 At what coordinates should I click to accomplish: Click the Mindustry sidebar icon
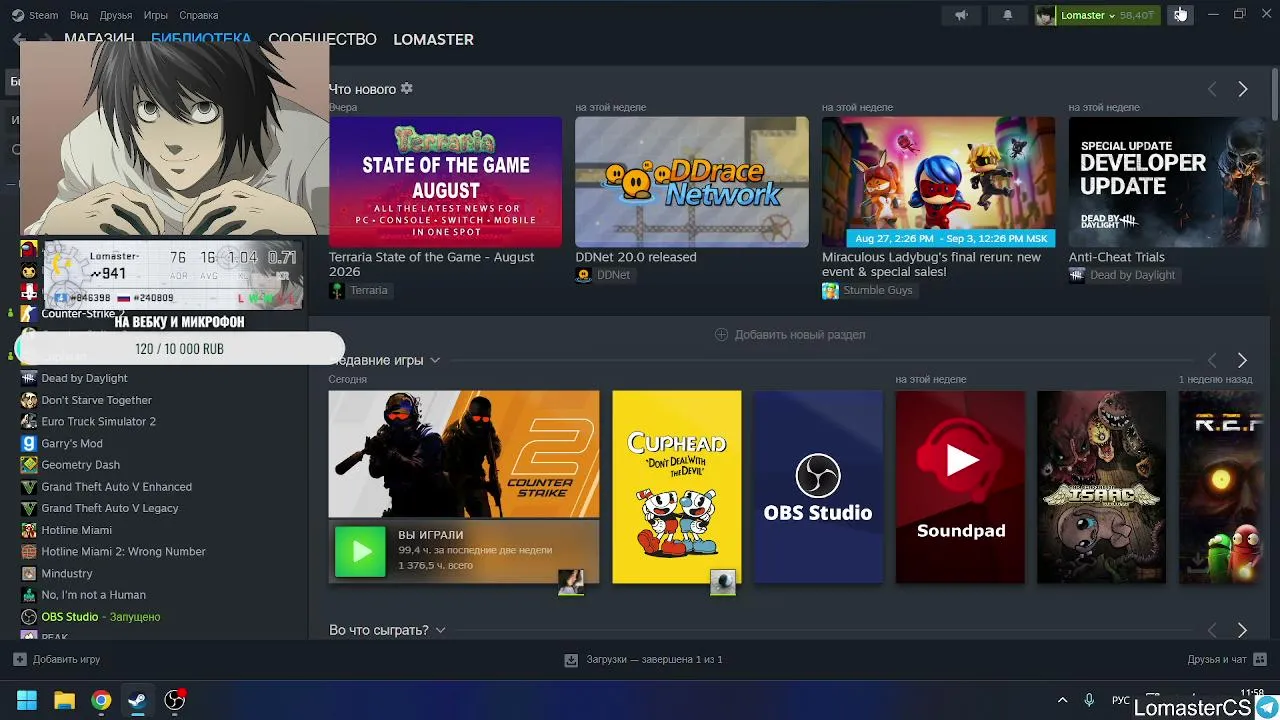tap(29, 573)
